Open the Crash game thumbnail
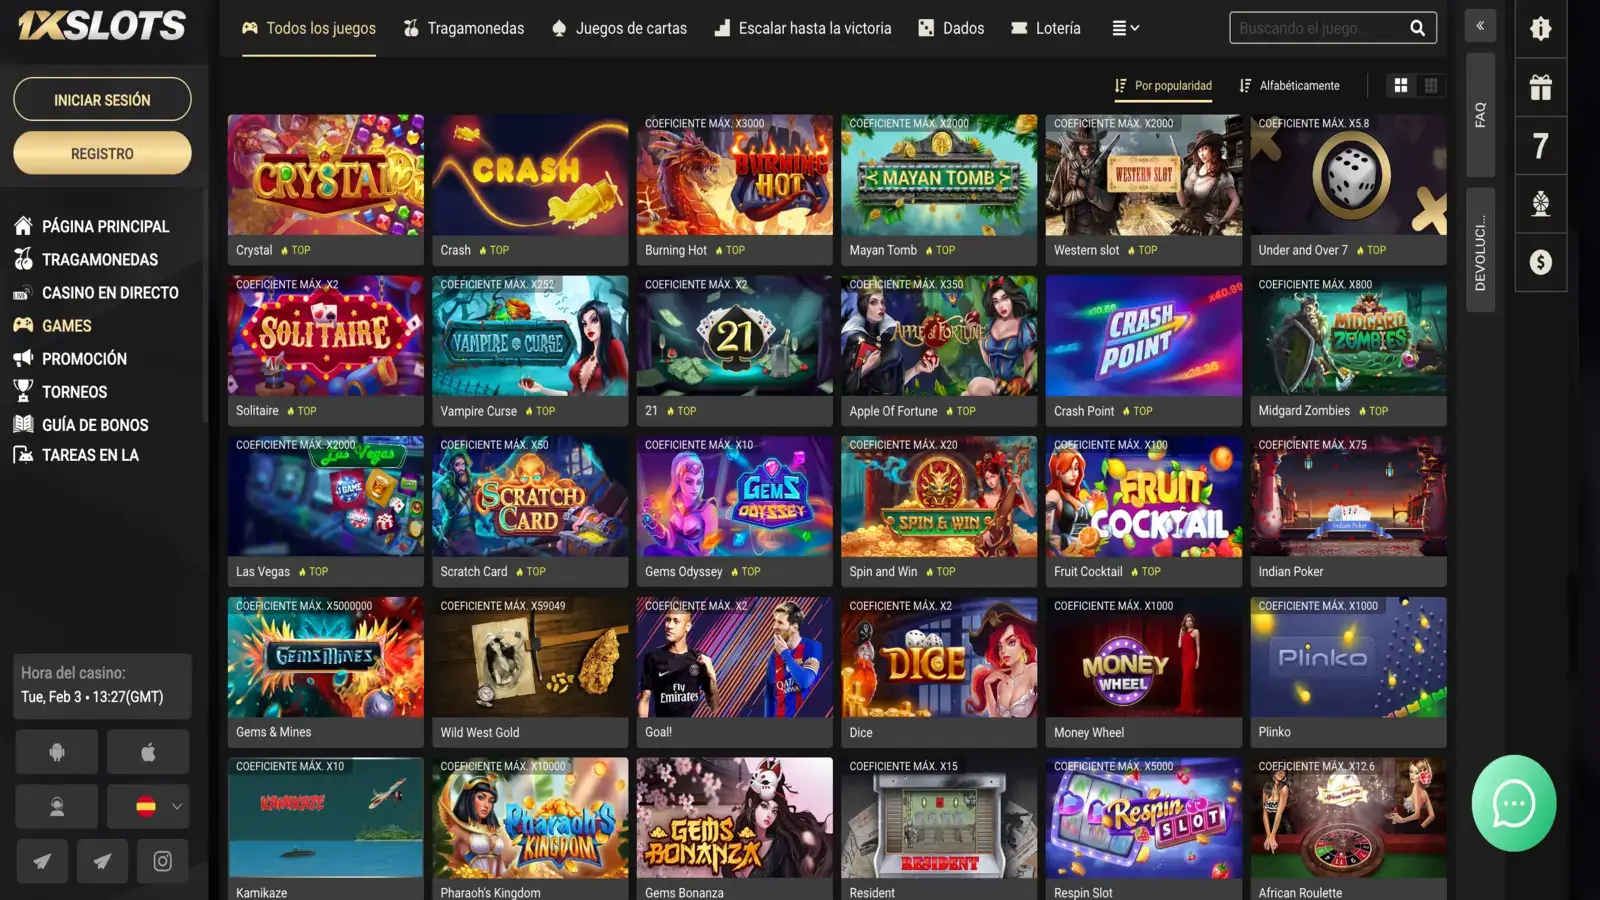Image resolution: width=1600 pixels, height=900 pixels. (530, 176)
